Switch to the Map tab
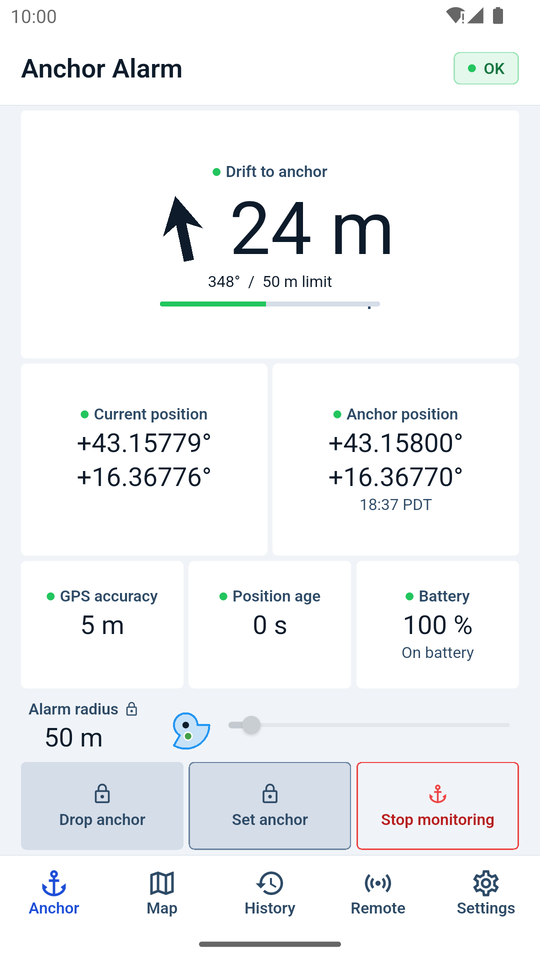Screen dimensions: 540x960 162,893
